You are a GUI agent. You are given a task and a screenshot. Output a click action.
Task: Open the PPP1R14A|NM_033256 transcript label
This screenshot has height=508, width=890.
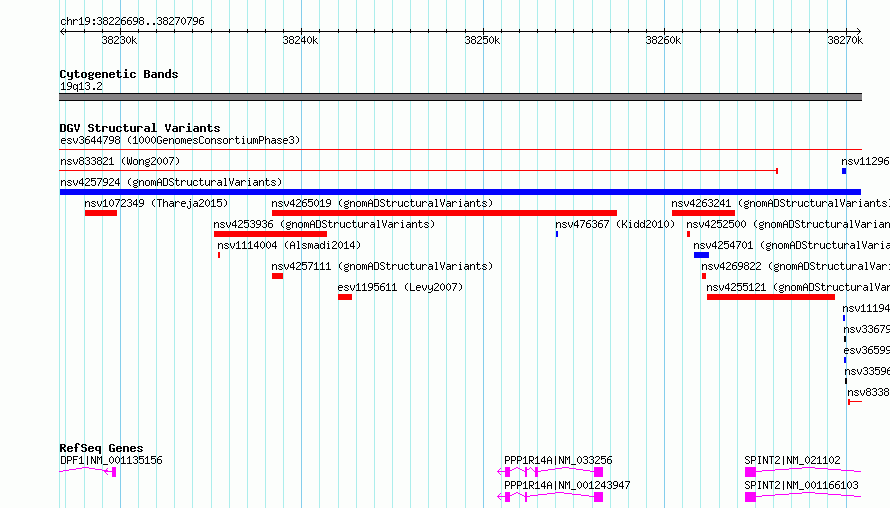coord(558,460)
